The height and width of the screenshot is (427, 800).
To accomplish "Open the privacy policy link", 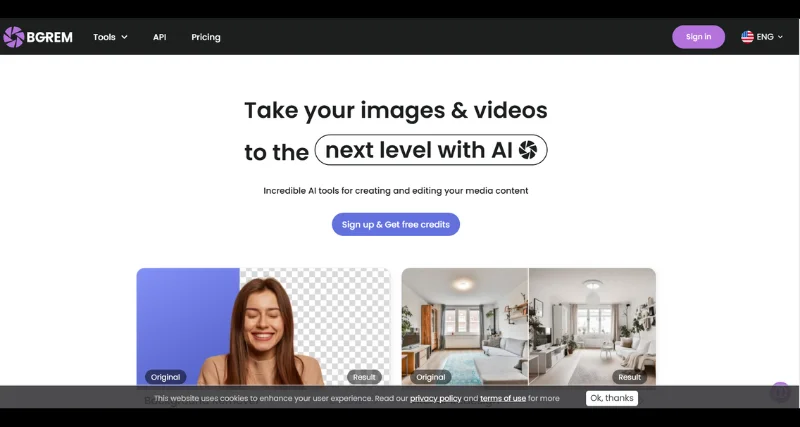I will coord(435,398).
